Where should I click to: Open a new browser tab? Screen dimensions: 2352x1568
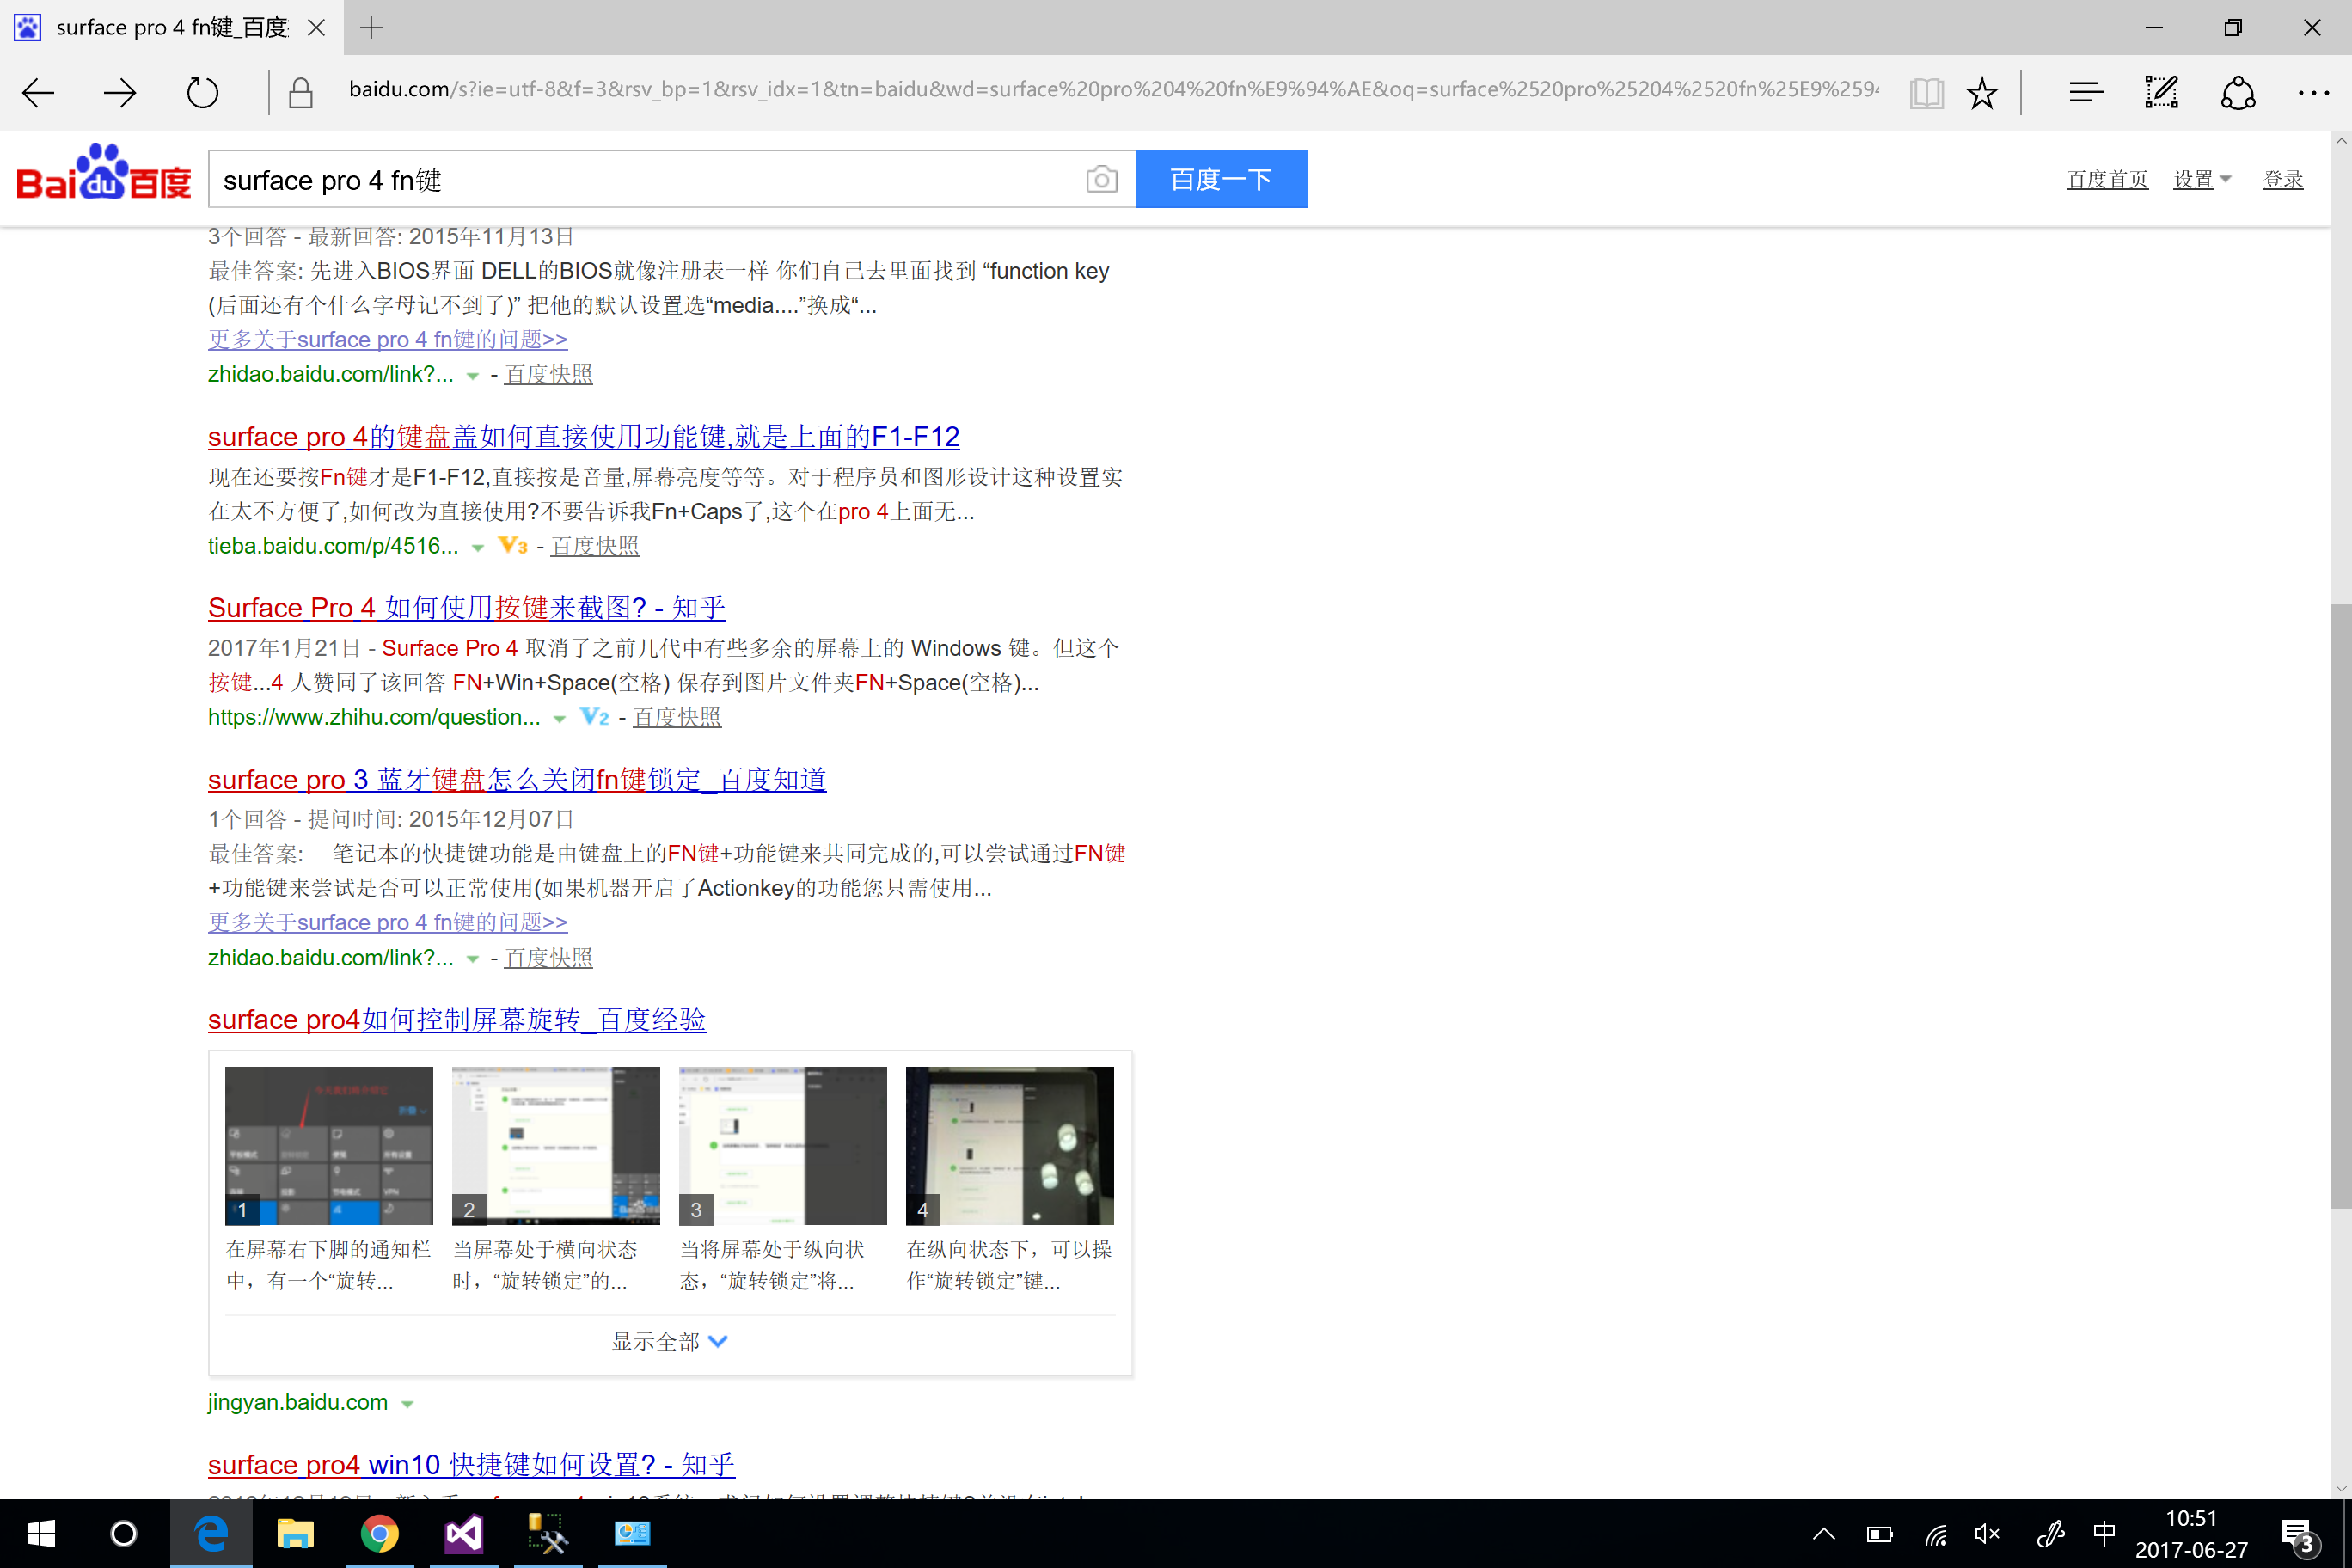[x=371, y=28]
